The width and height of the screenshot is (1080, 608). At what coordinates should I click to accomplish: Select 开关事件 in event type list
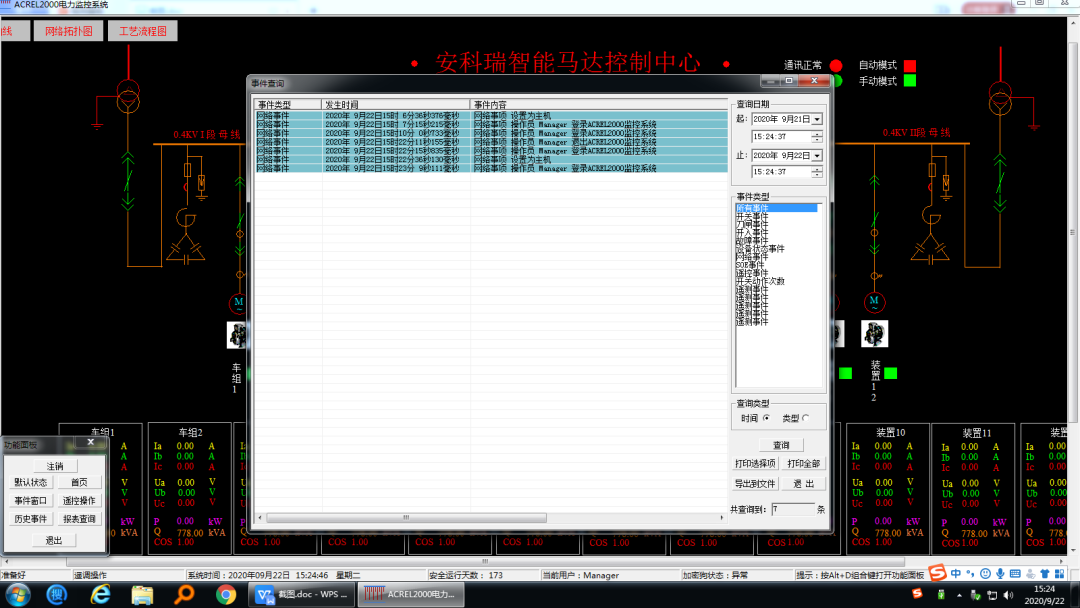click(x=751, y=216)
